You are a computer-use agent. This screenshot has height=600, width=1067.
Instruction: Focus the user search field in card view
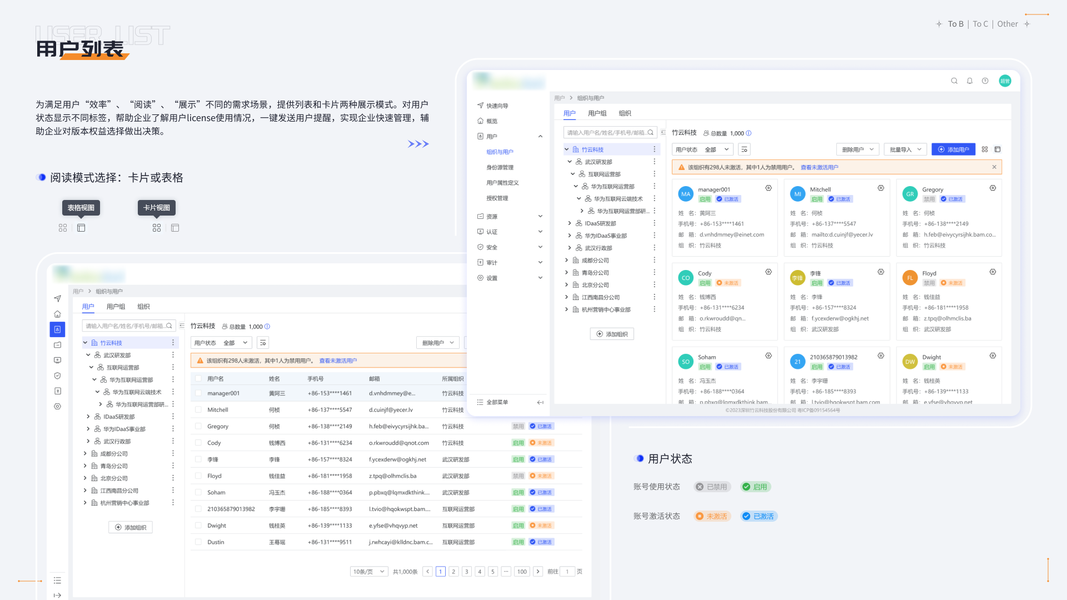[610, 133]
